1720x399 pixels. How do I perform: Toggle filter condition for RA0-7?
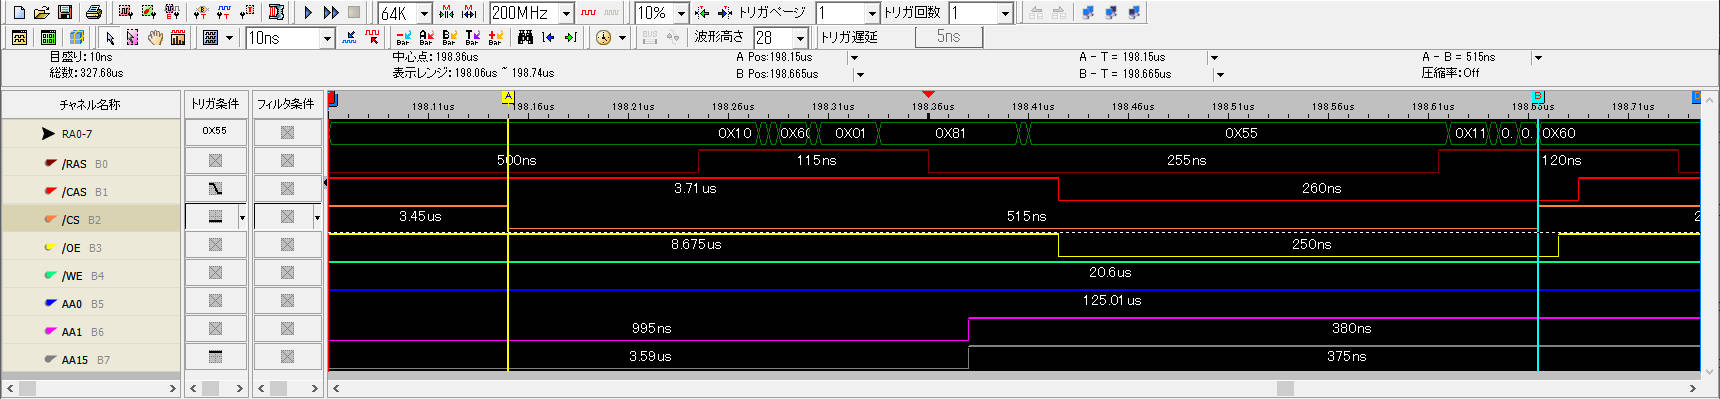coord(287,132)
